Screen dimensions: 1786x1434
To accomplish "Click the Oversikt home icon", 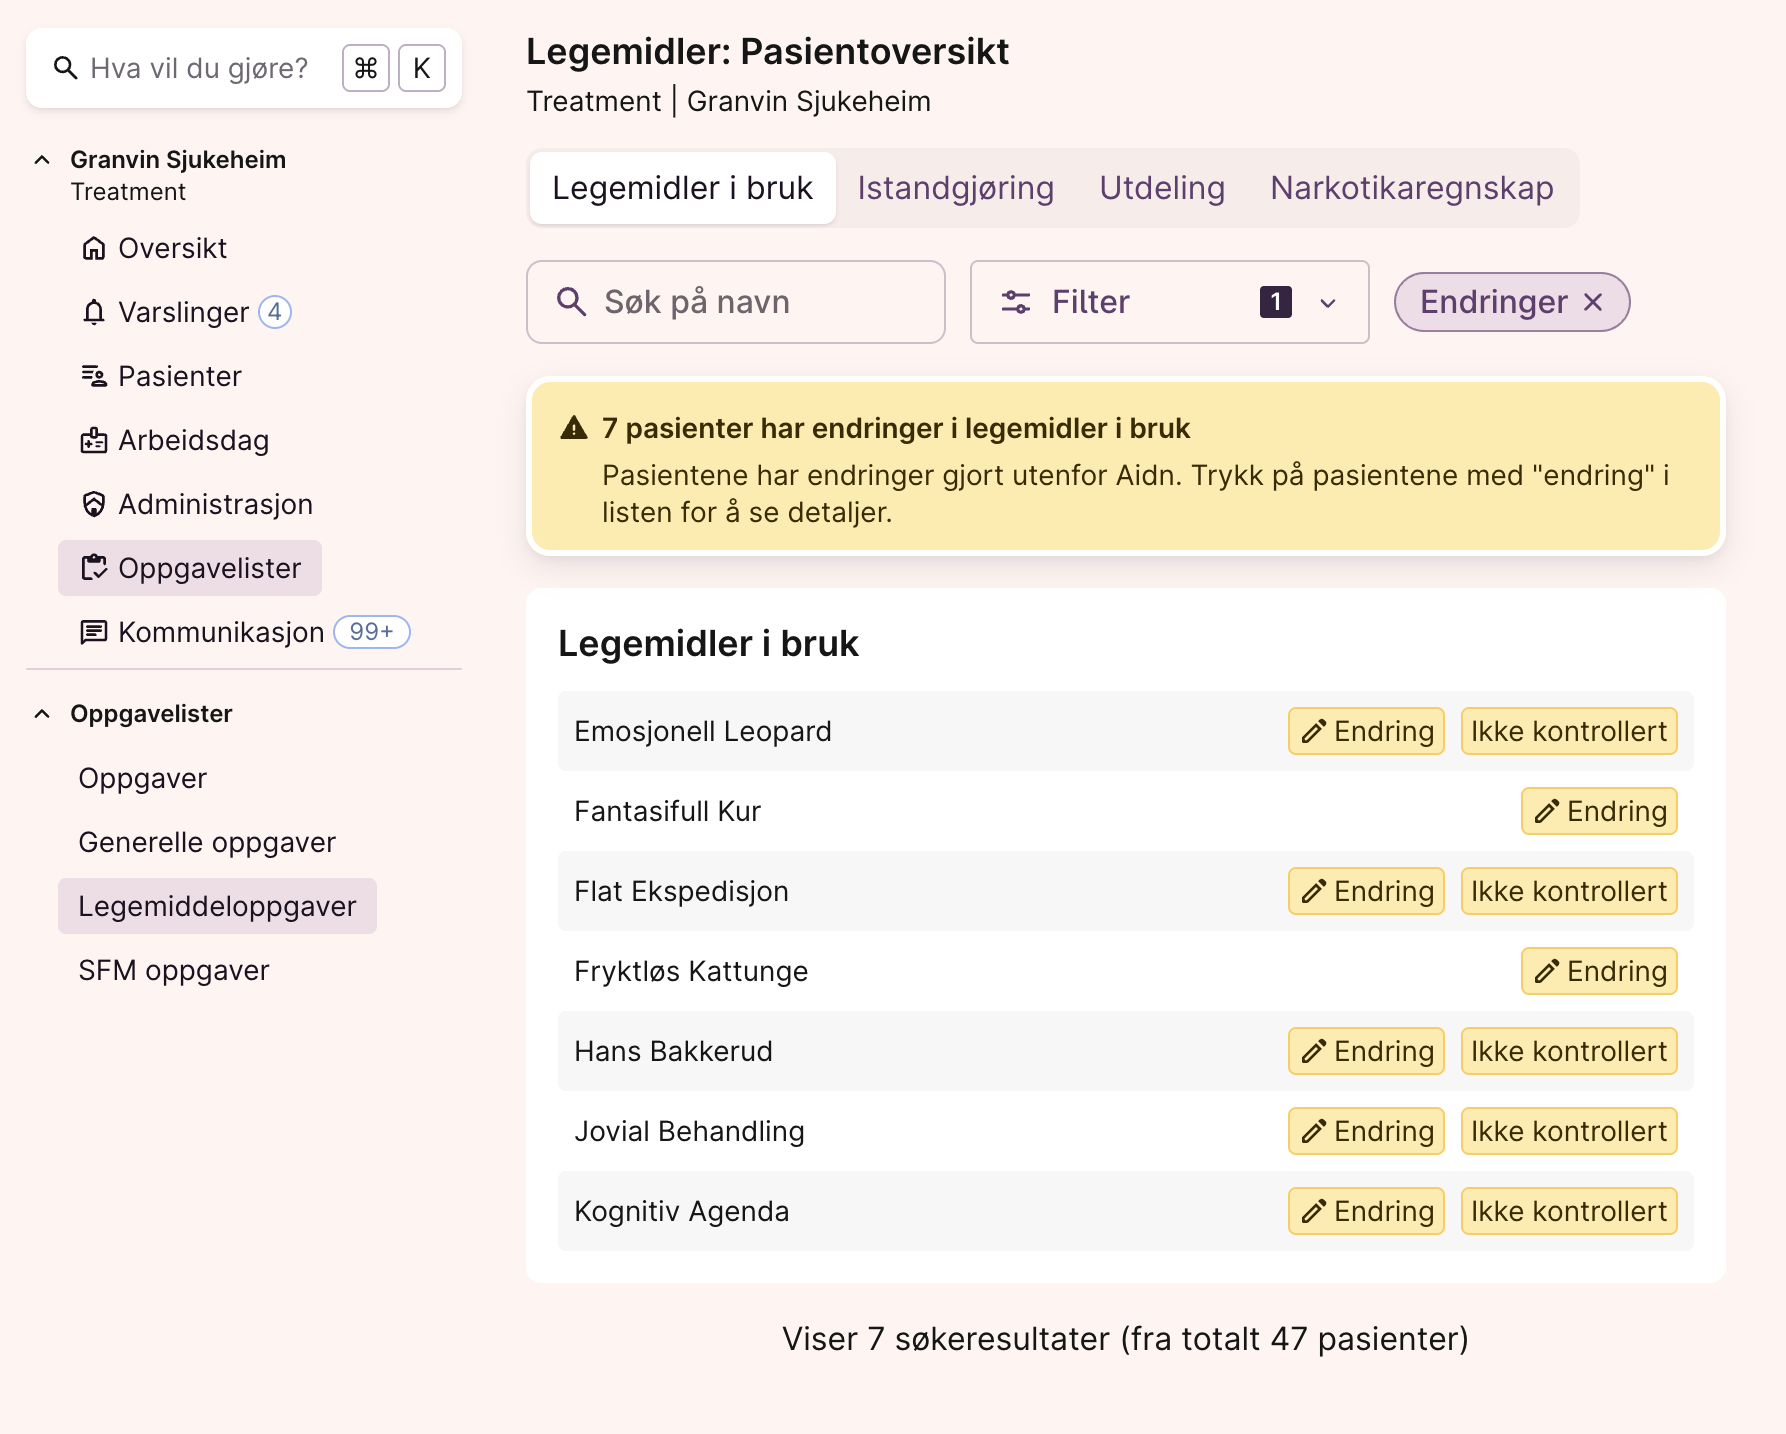I will (x=93, y=248).
